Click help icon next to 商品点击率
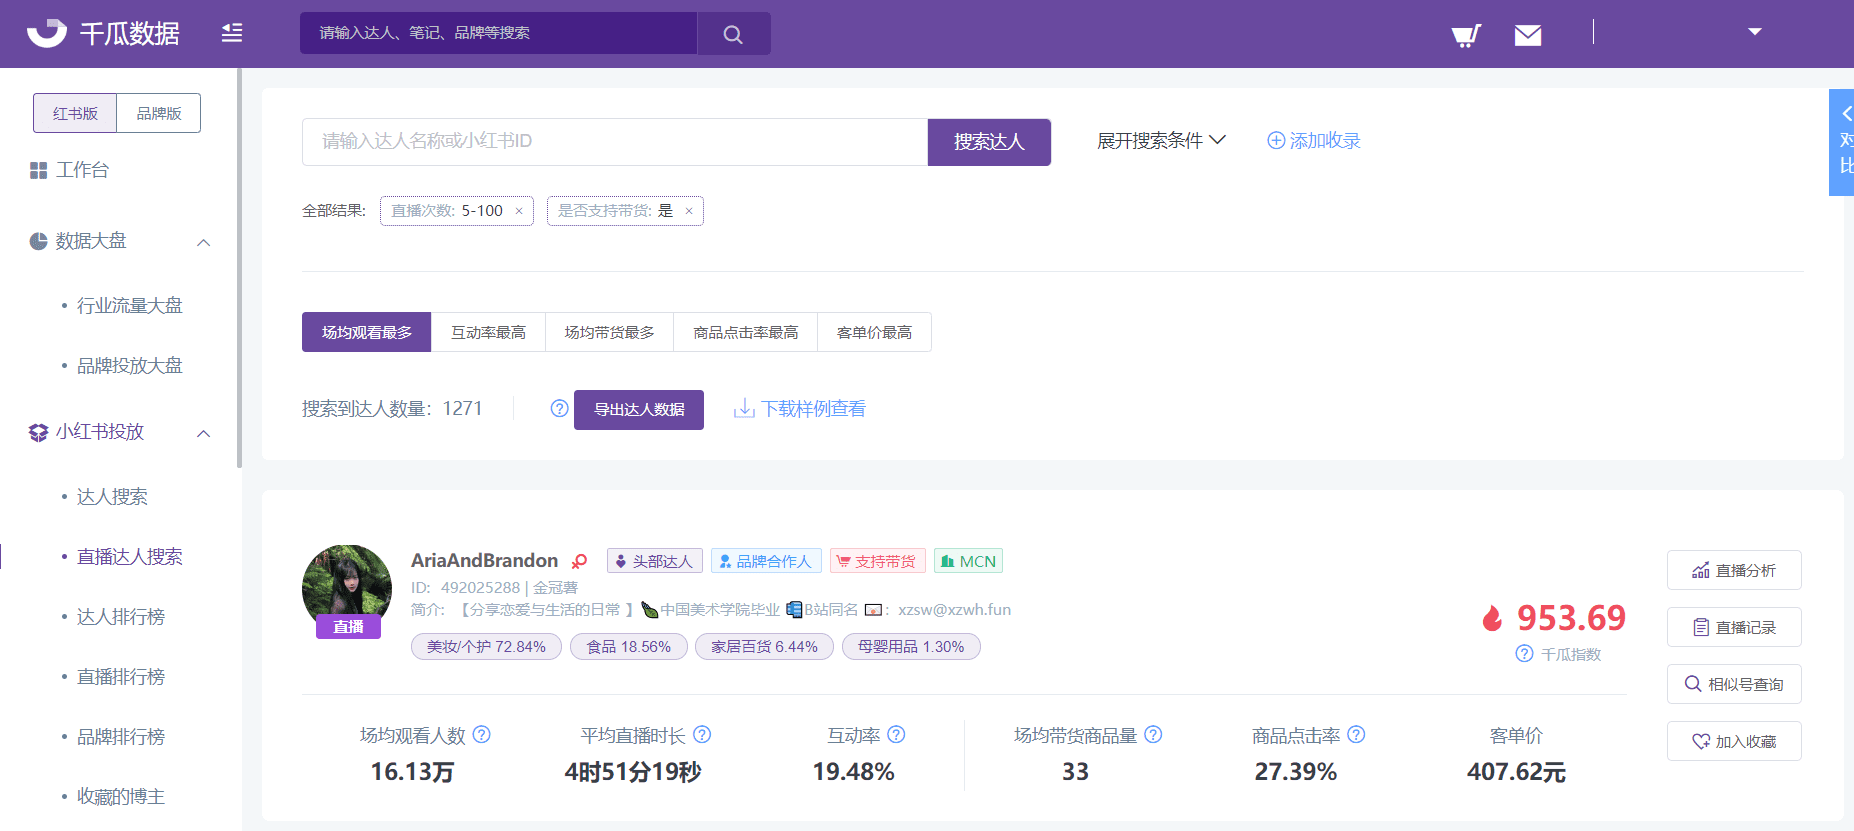This screenshot has height=831, width=1854. click(x=1356, y=734)
